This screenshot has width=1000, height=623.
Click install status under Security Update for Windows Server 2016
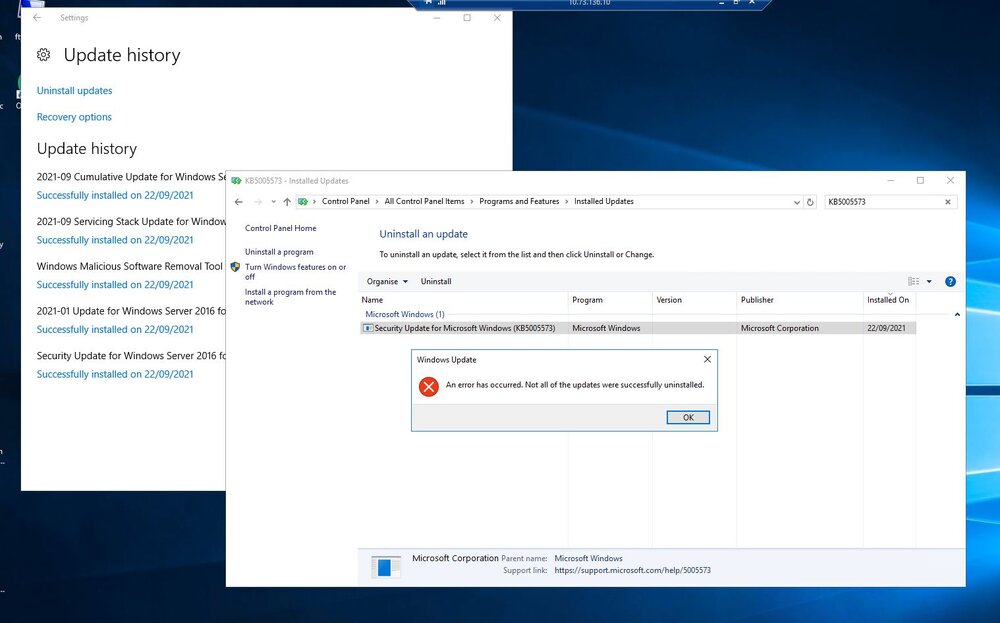pos(115,374)
